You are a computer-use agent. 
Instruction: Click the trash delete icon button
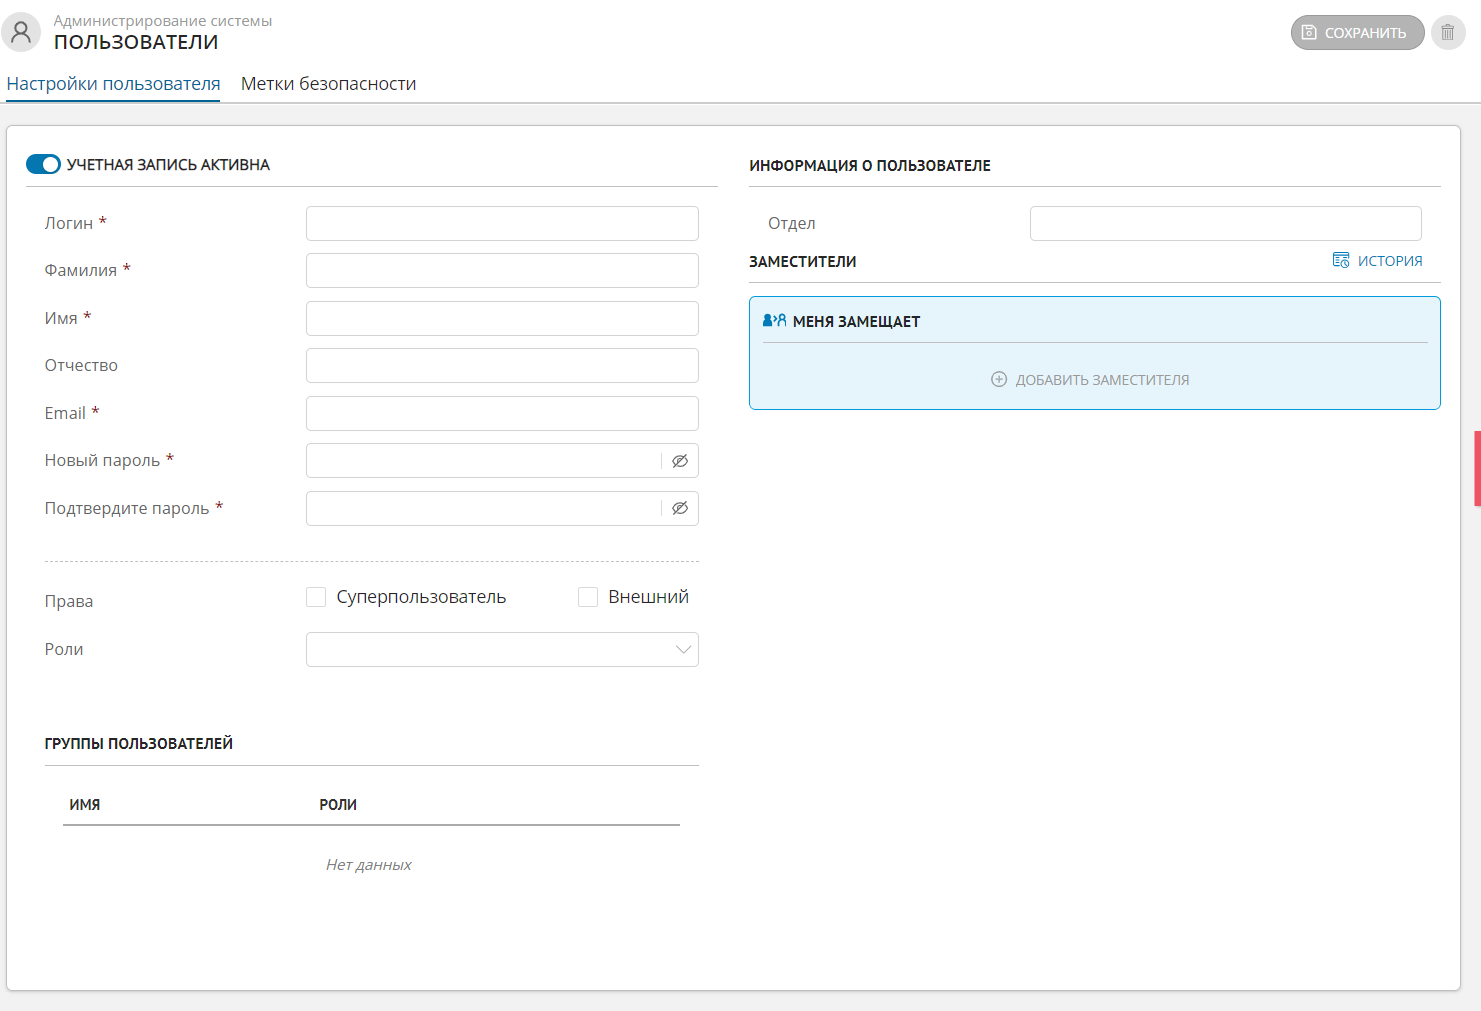pos(1447,33)
